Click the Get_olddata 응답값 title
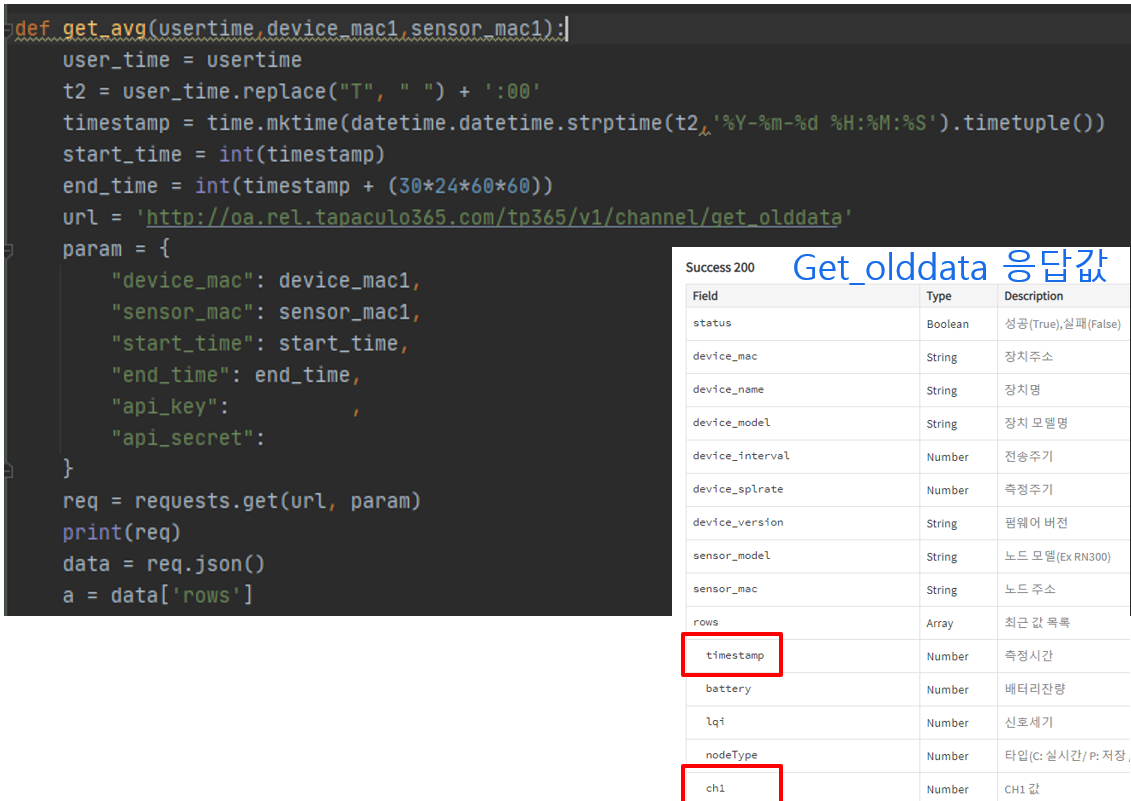The width and height of the screenshot is (1131, 801). tap(949, 265)
